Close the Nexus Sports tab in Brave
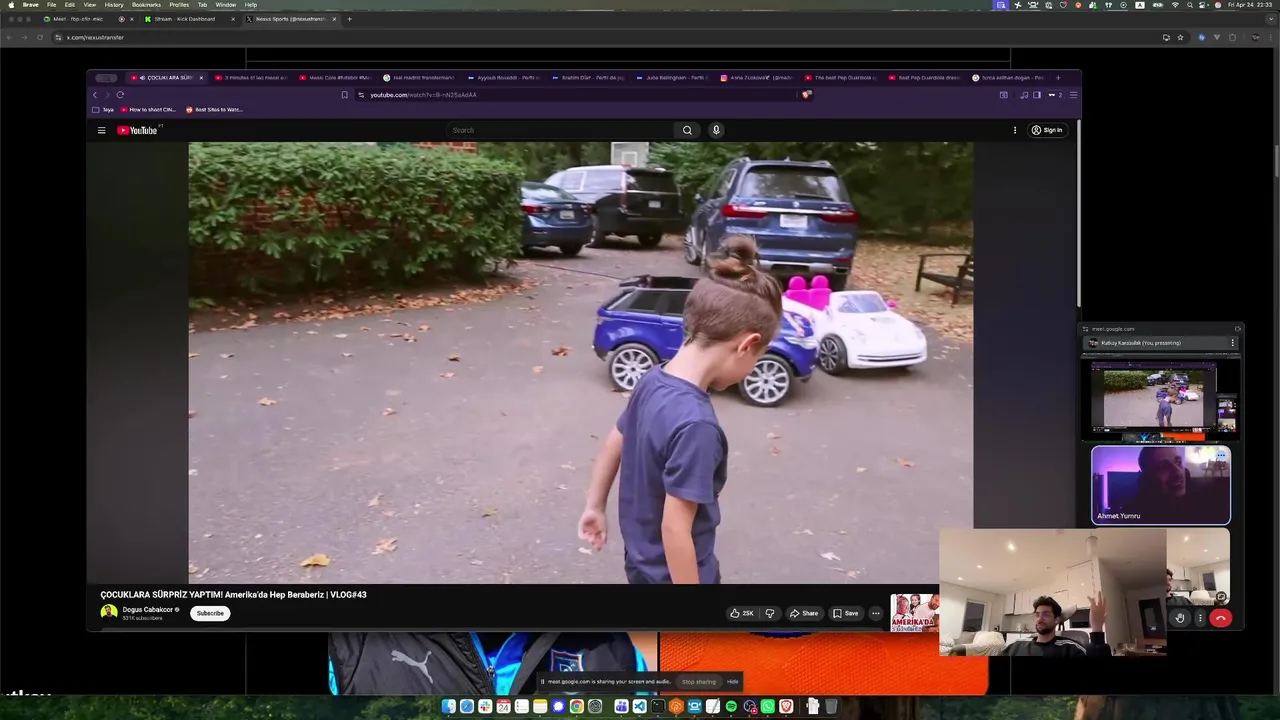This screenshot has height=720, width=1280. (x=335, y=19)
